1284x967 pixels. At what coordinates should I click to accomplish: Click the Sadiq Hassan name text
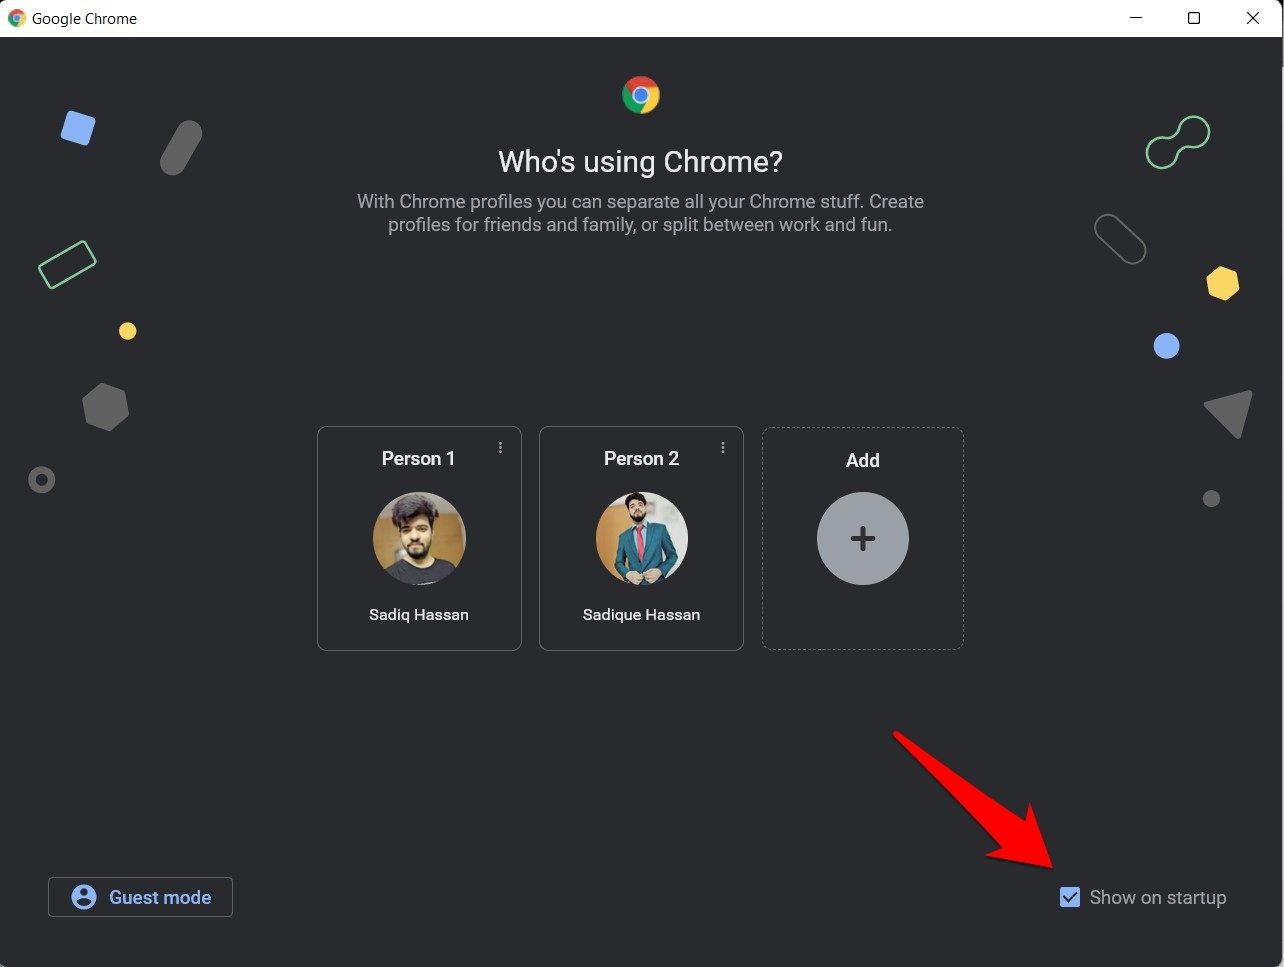coord(418,614)
